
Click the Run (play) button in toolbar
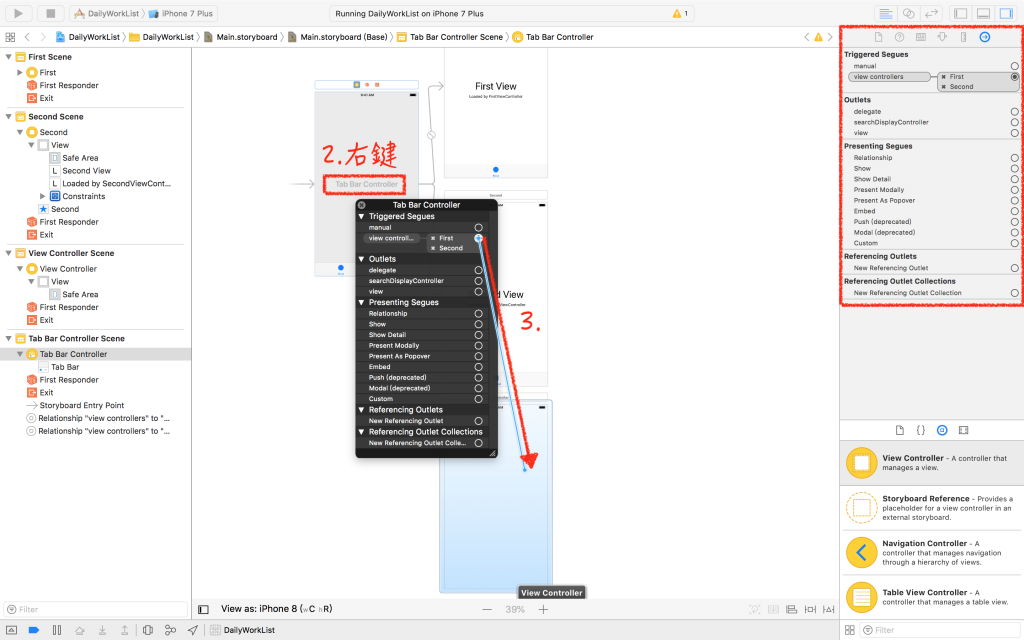tap(18, 13)
